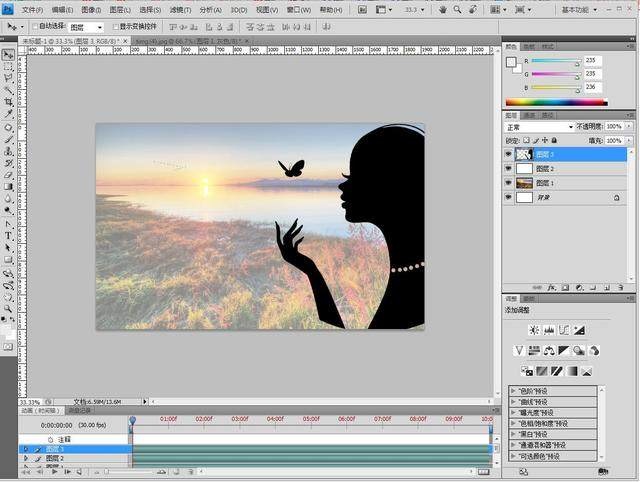This screenshot has height=482, width=640.
Task: Click the lock-all padlock icon in Layers
Action: click(x=554, y=140)
